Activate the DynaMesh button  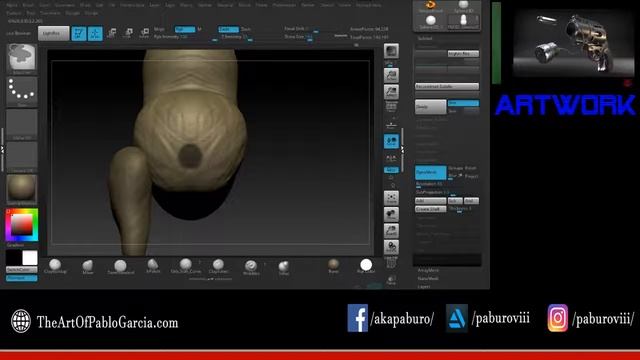[x=431, y=173]
